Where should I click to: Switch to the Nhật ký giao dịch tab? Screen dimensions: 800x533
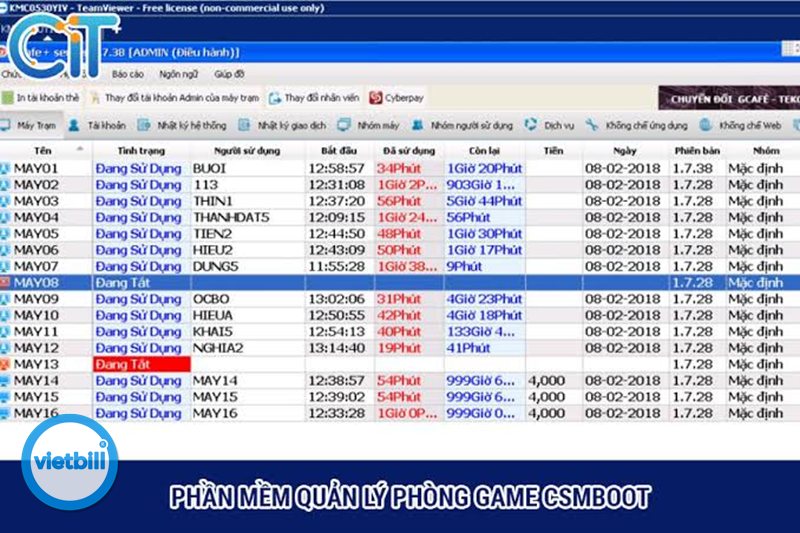click(282, 125)
